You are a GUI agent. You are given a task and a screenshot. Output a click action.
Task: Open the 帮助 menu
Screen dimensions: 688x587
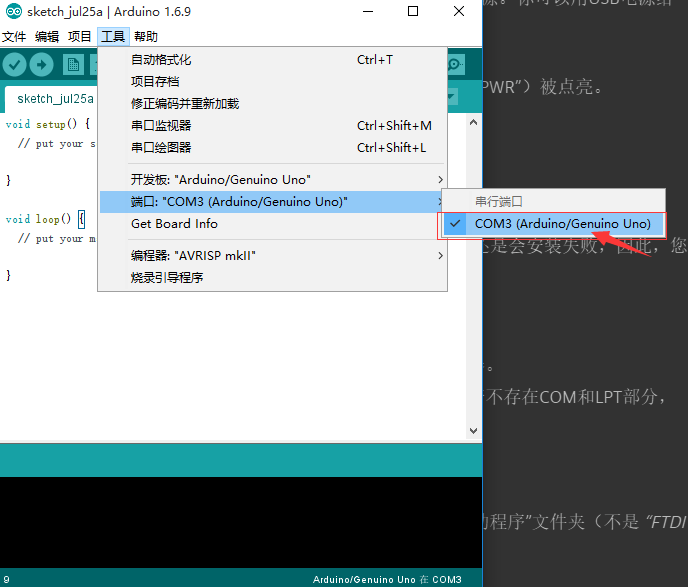coord(146,36)
